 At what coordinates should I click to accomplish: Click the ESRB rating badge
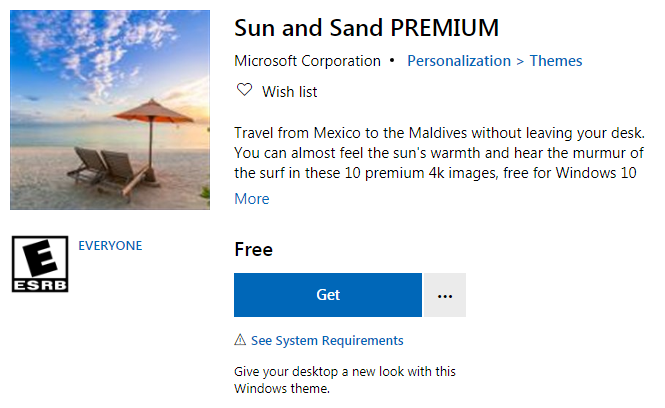point(40,265)
